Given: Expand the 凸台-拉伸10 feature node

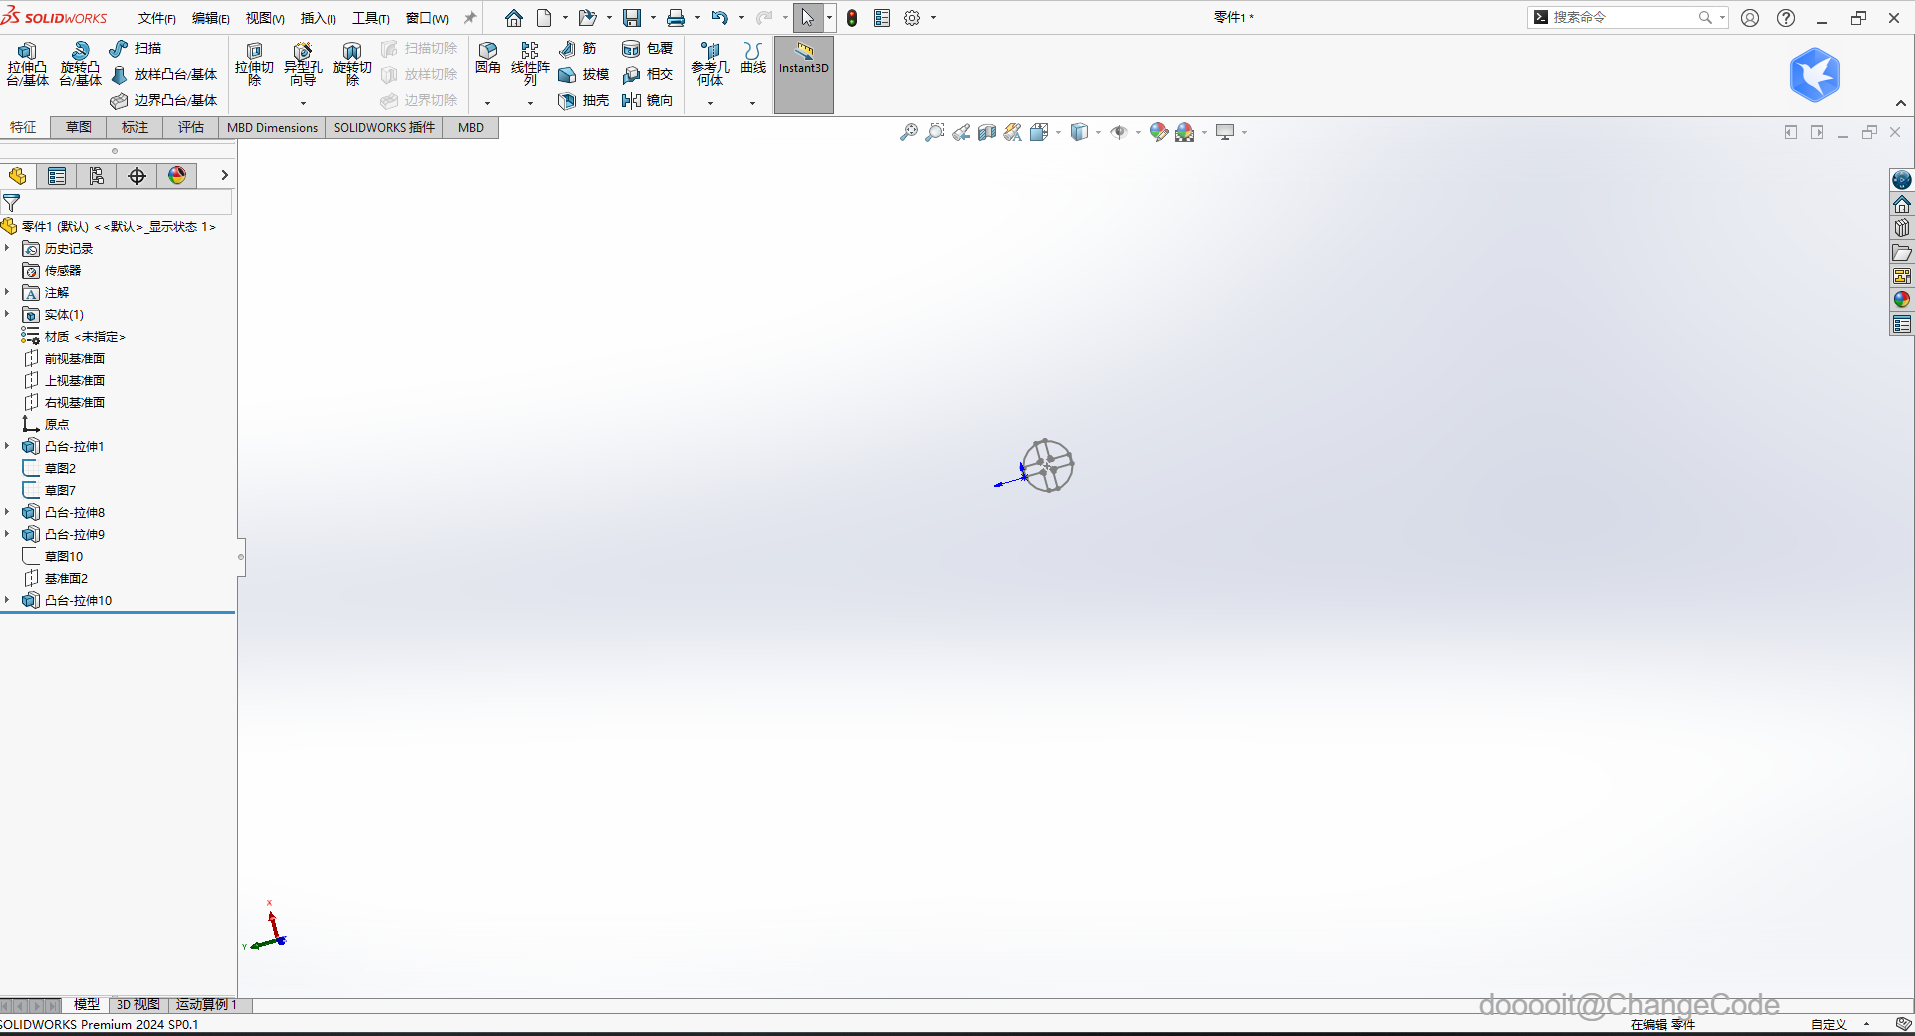Looking at the screenshot, I should pyautogui.click(x=7, y=600).
